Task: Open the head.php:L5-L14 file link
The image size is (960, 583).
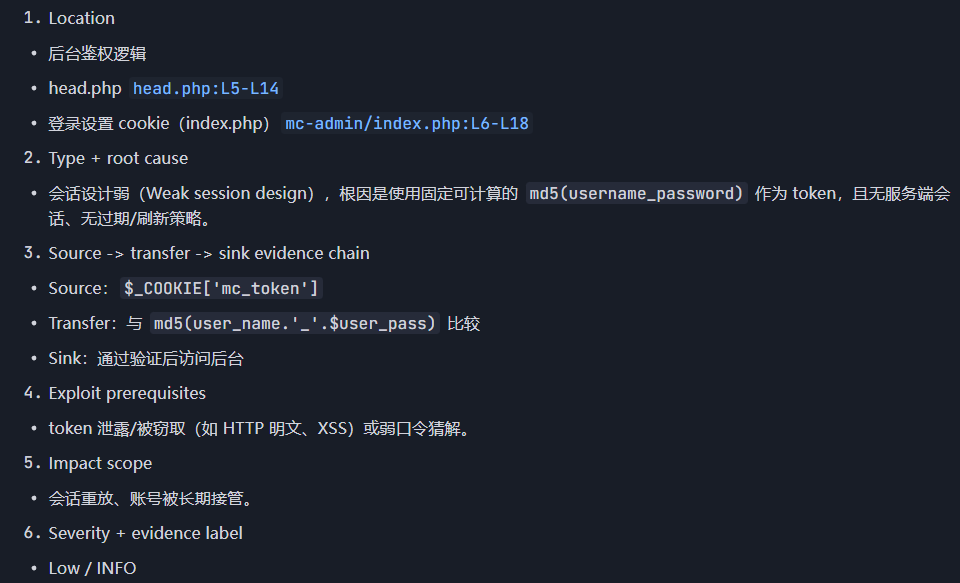Action: pos(206,89)
